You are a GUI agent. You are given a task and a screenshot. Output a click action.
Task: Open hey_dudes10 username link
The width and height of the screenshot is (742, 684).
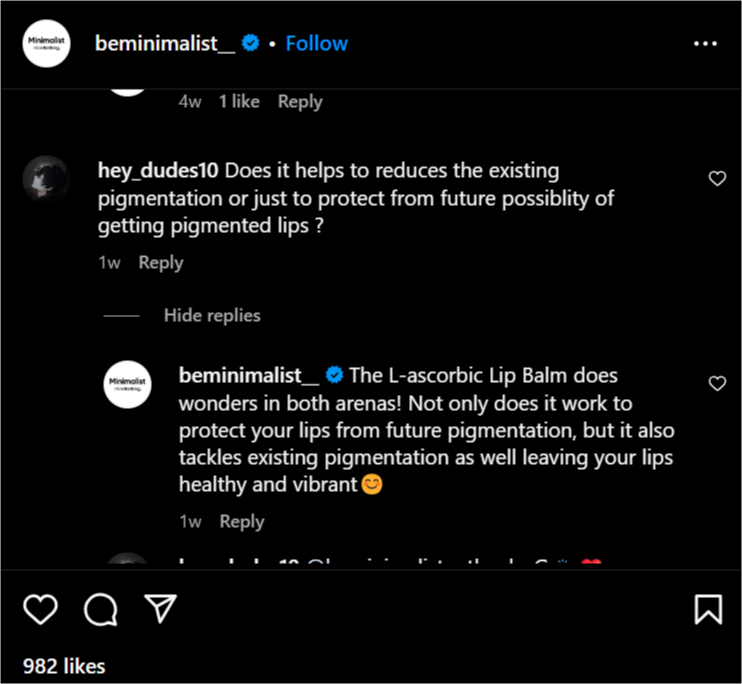[x=158, y=170]
